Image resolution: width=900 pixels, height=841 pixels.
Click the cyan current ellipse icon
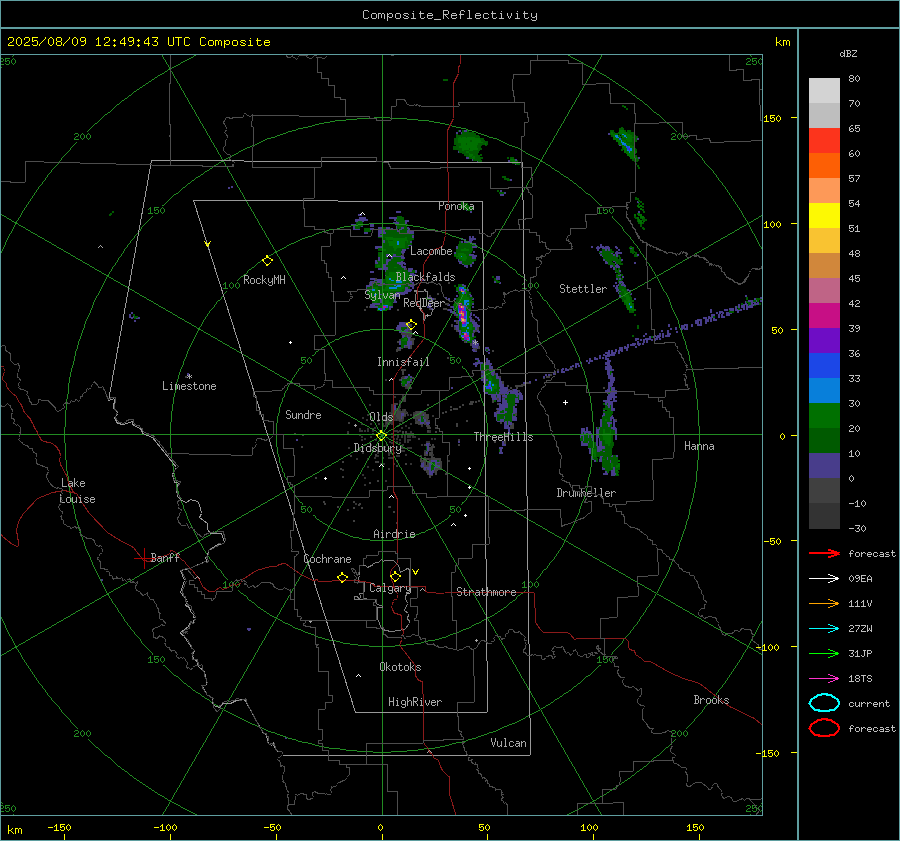point(824,703)
